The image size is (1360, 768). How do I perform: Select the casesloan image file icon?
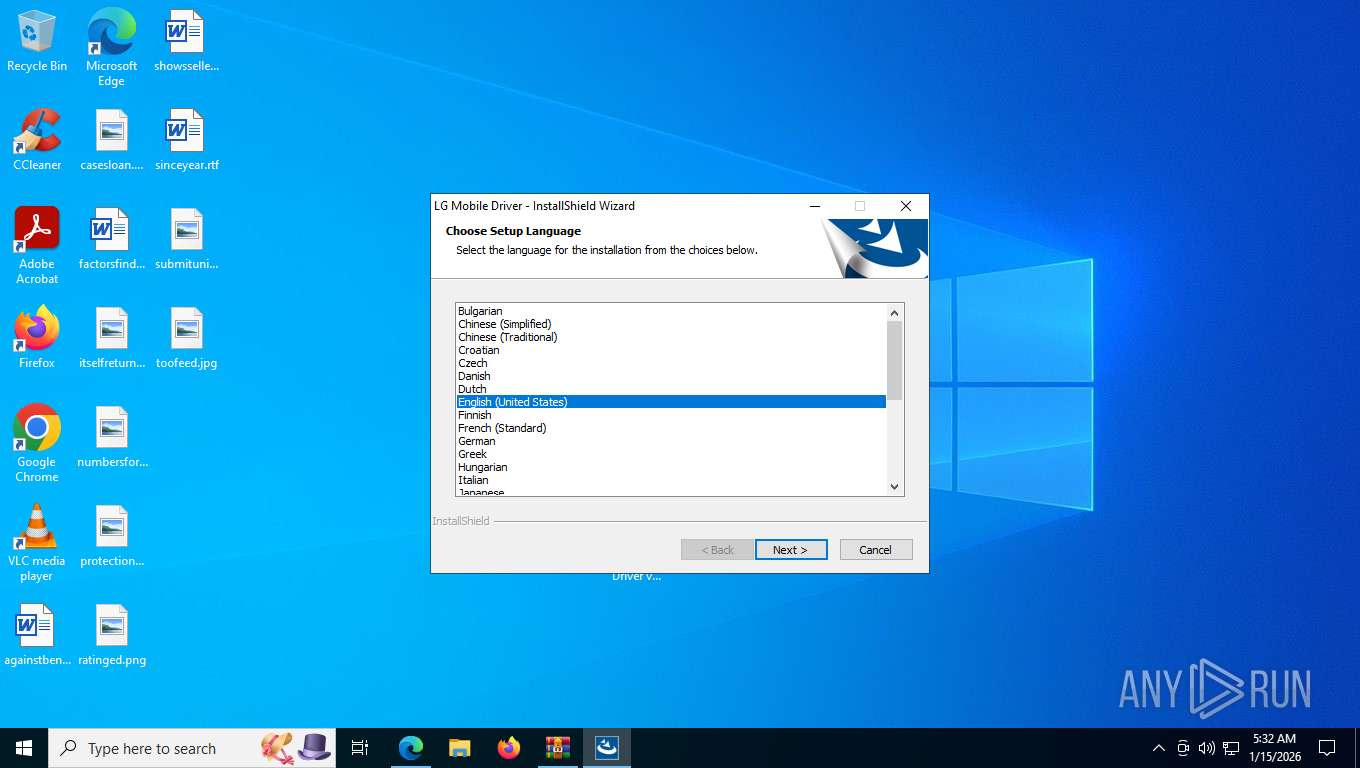point(111,140)
